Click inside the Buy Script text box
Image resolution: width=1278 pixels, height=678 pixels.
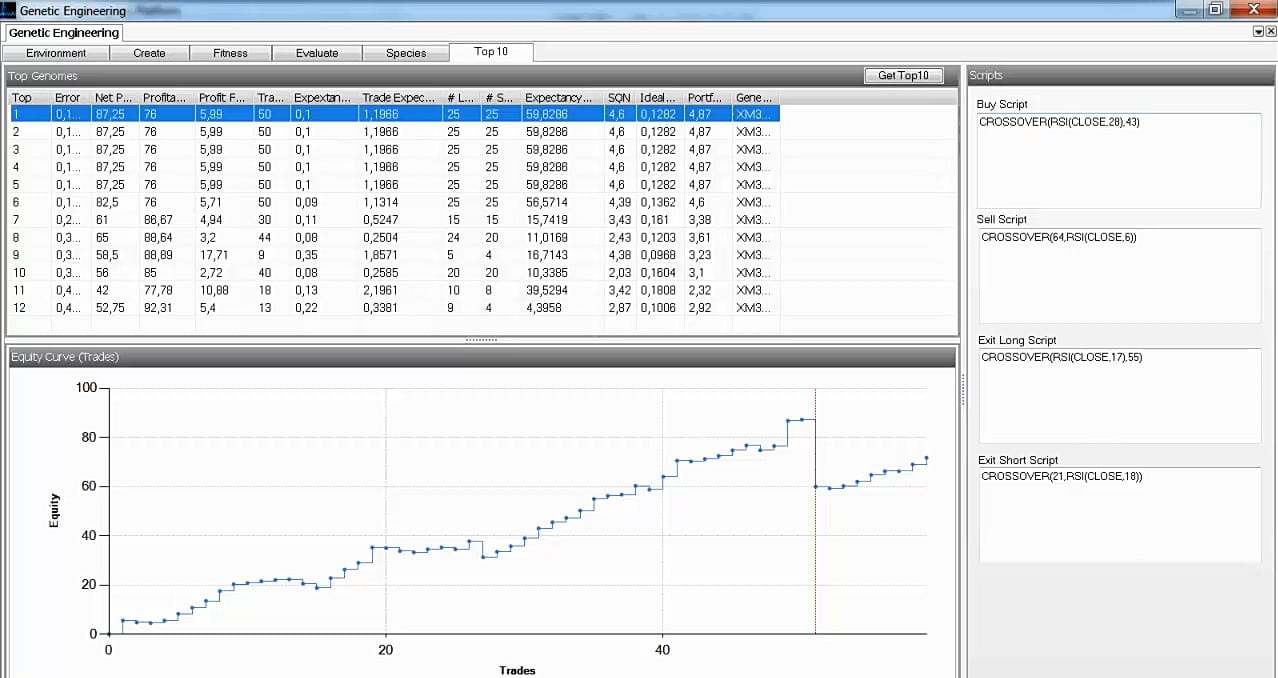1118,160
